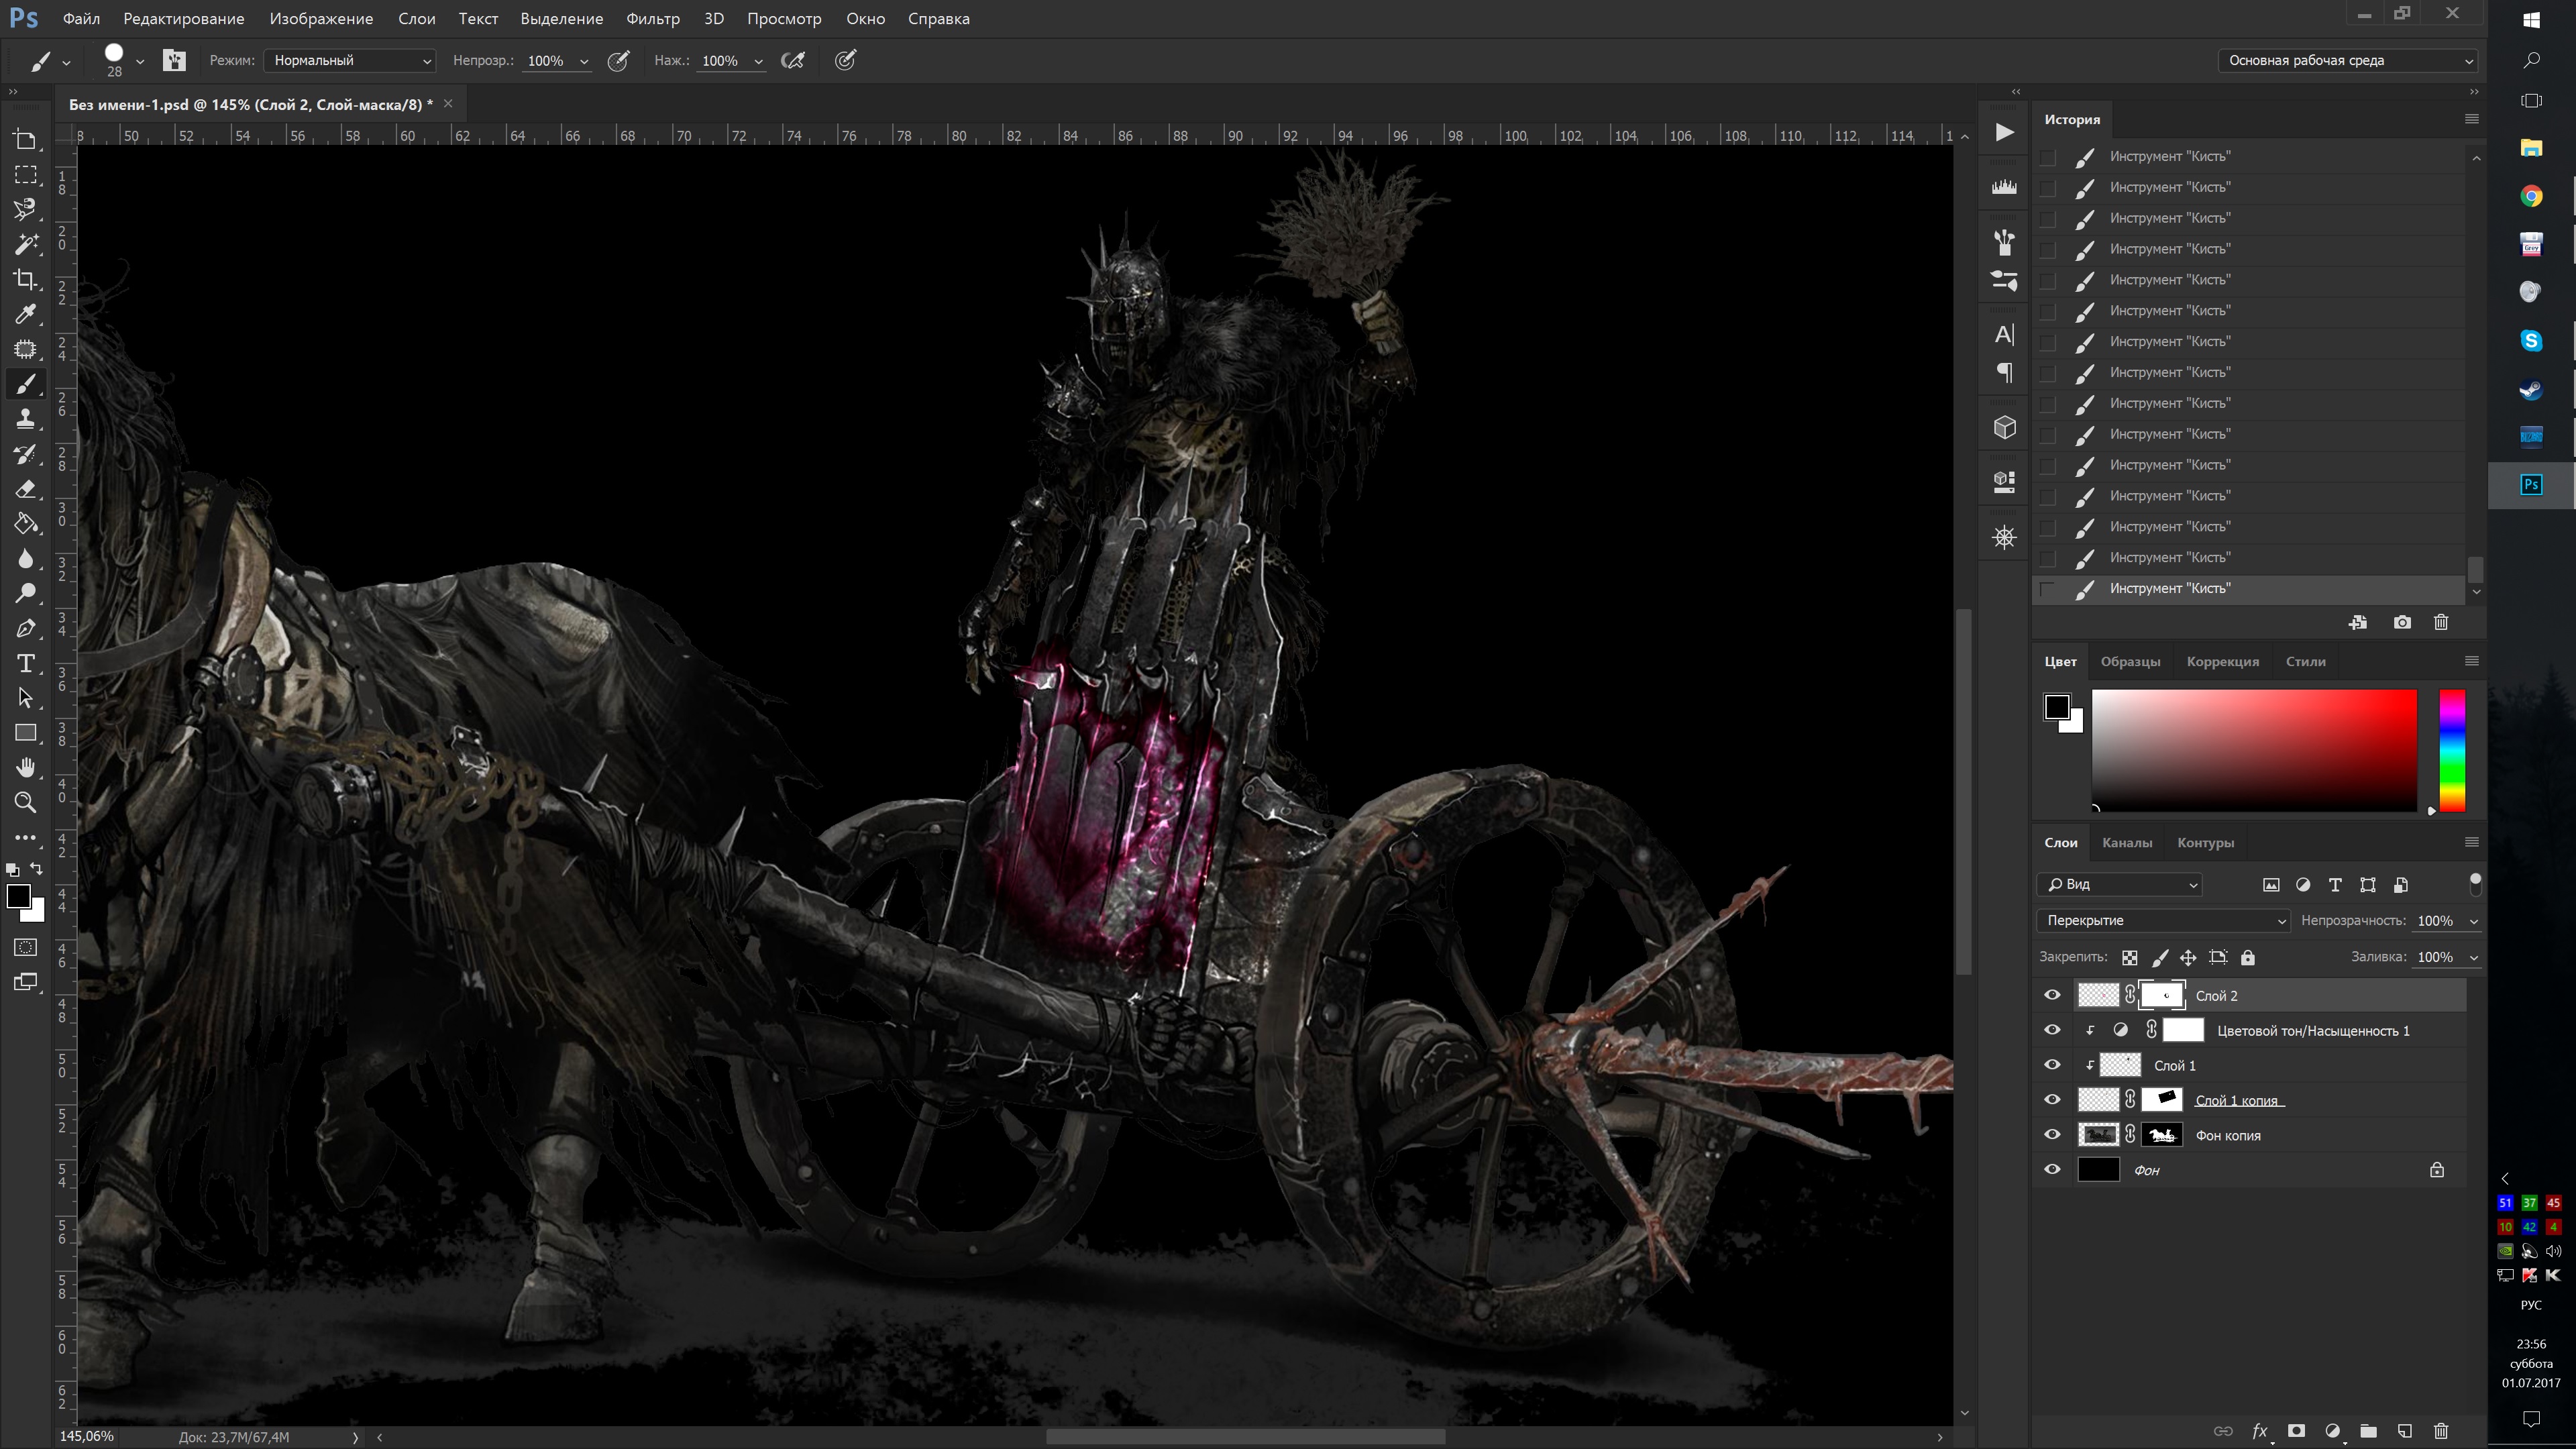Switch to the Коррекция tab
Viewport: 2576px width, 1449px height.
point(2222,662)
